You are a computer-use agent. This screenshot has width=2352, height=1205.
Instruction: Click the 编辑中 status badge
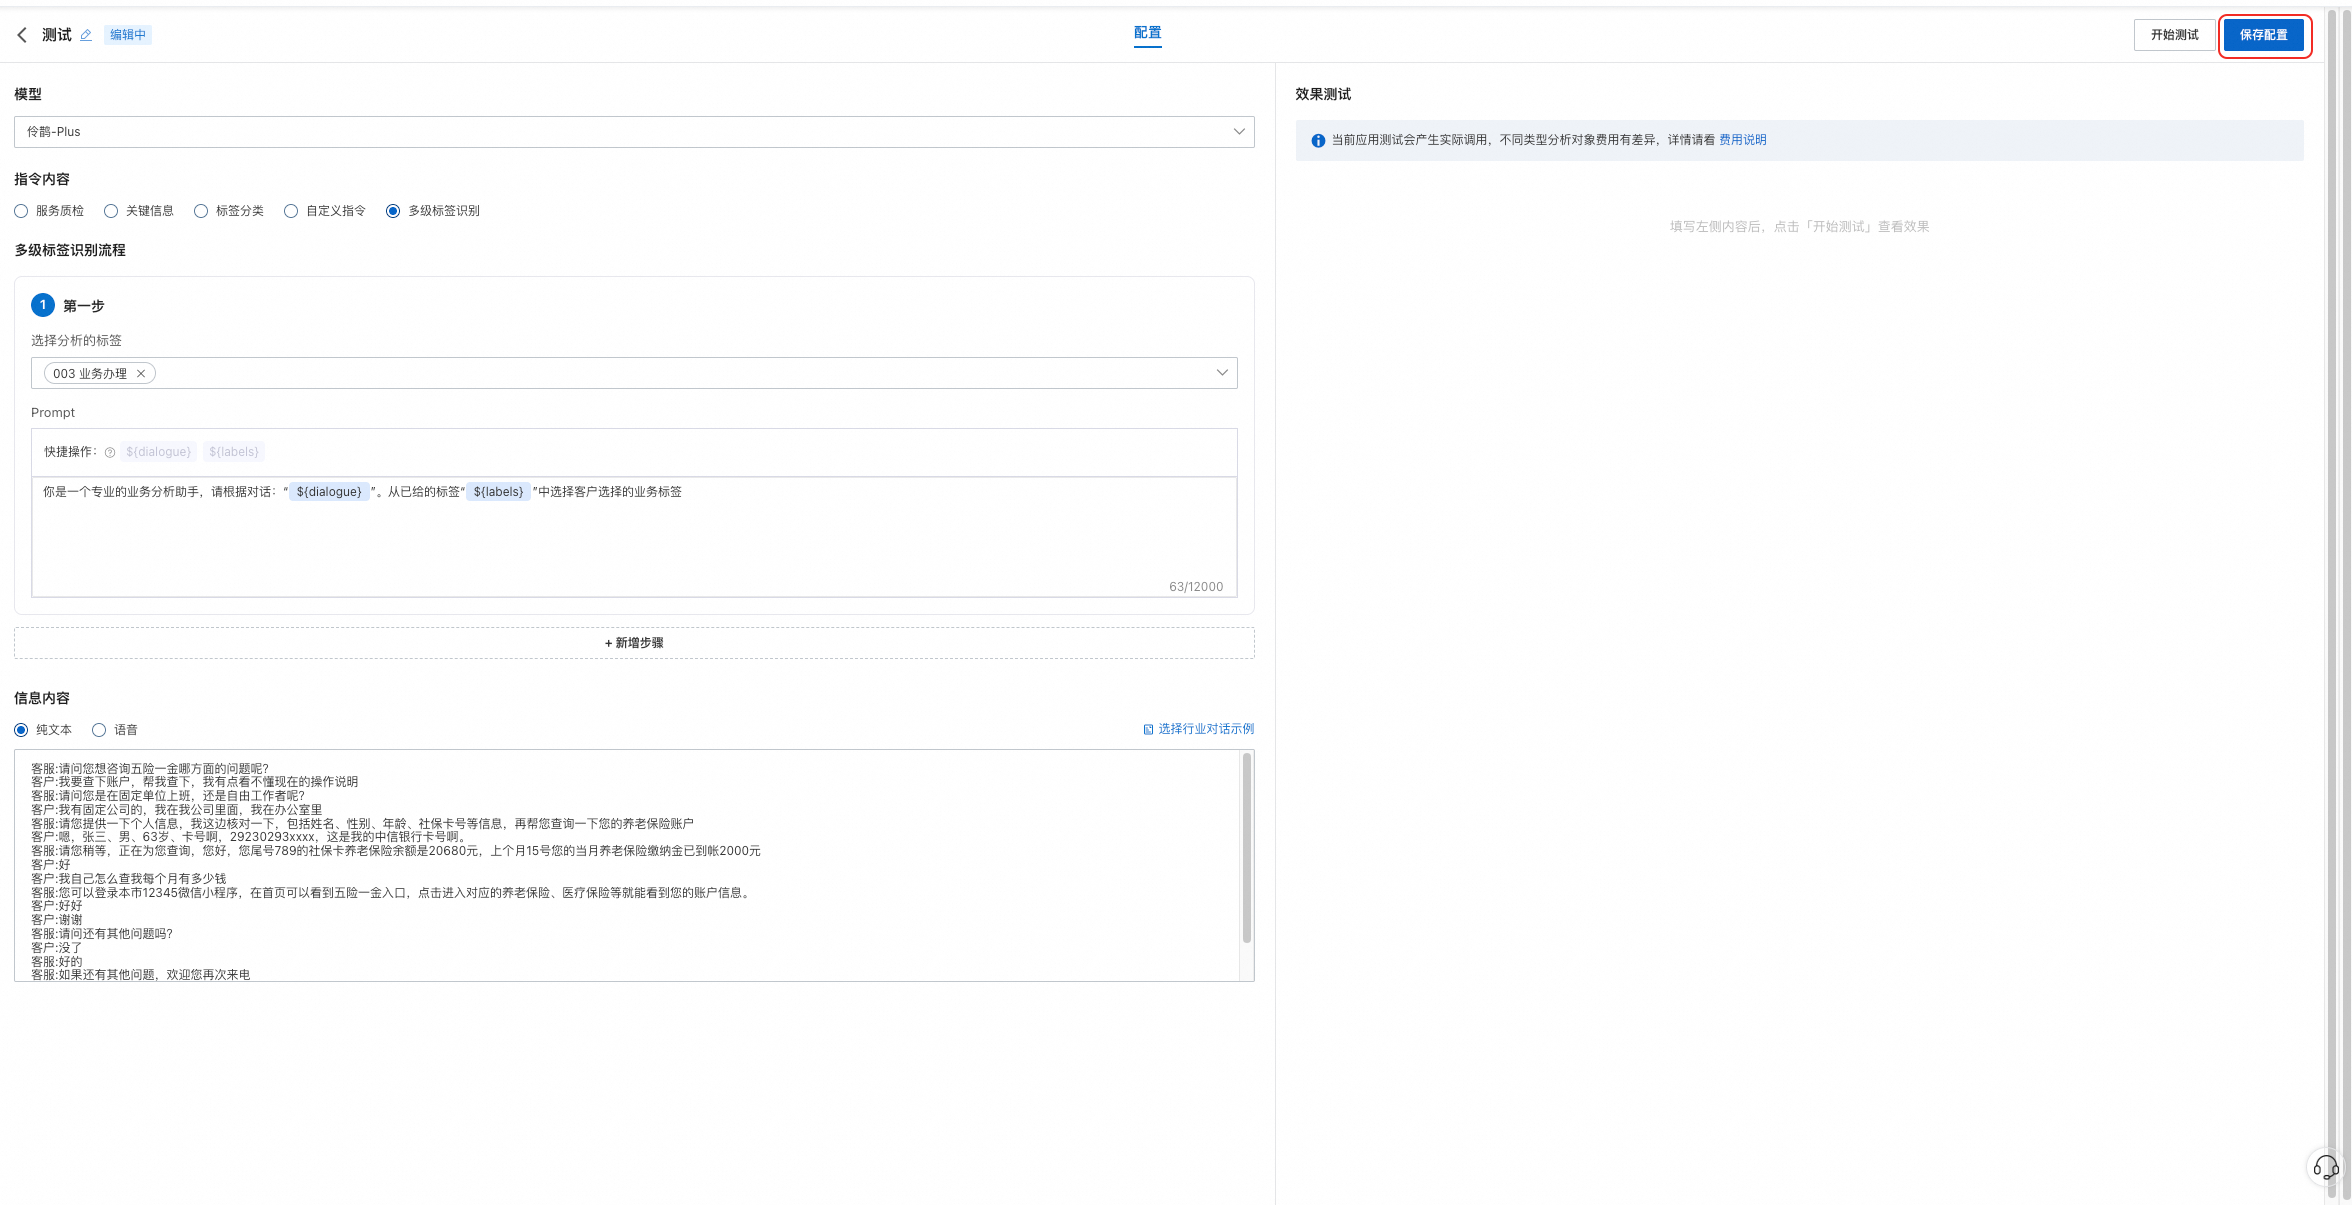tap(128, 35)
